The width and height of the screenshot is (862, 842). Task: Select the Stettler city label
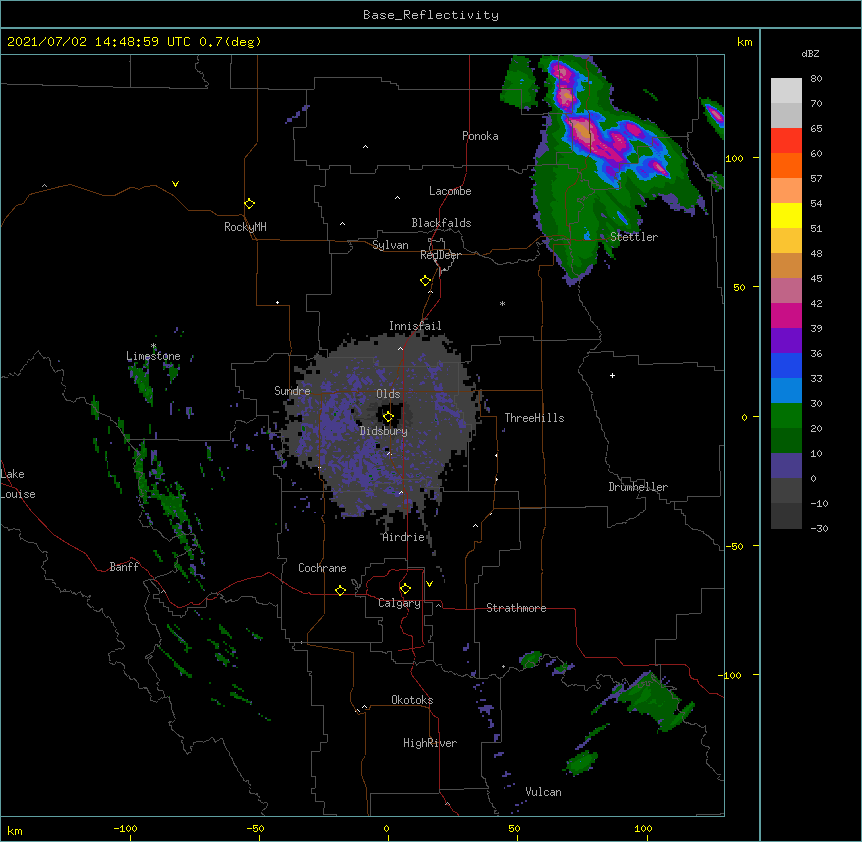[x=634, y=237]
